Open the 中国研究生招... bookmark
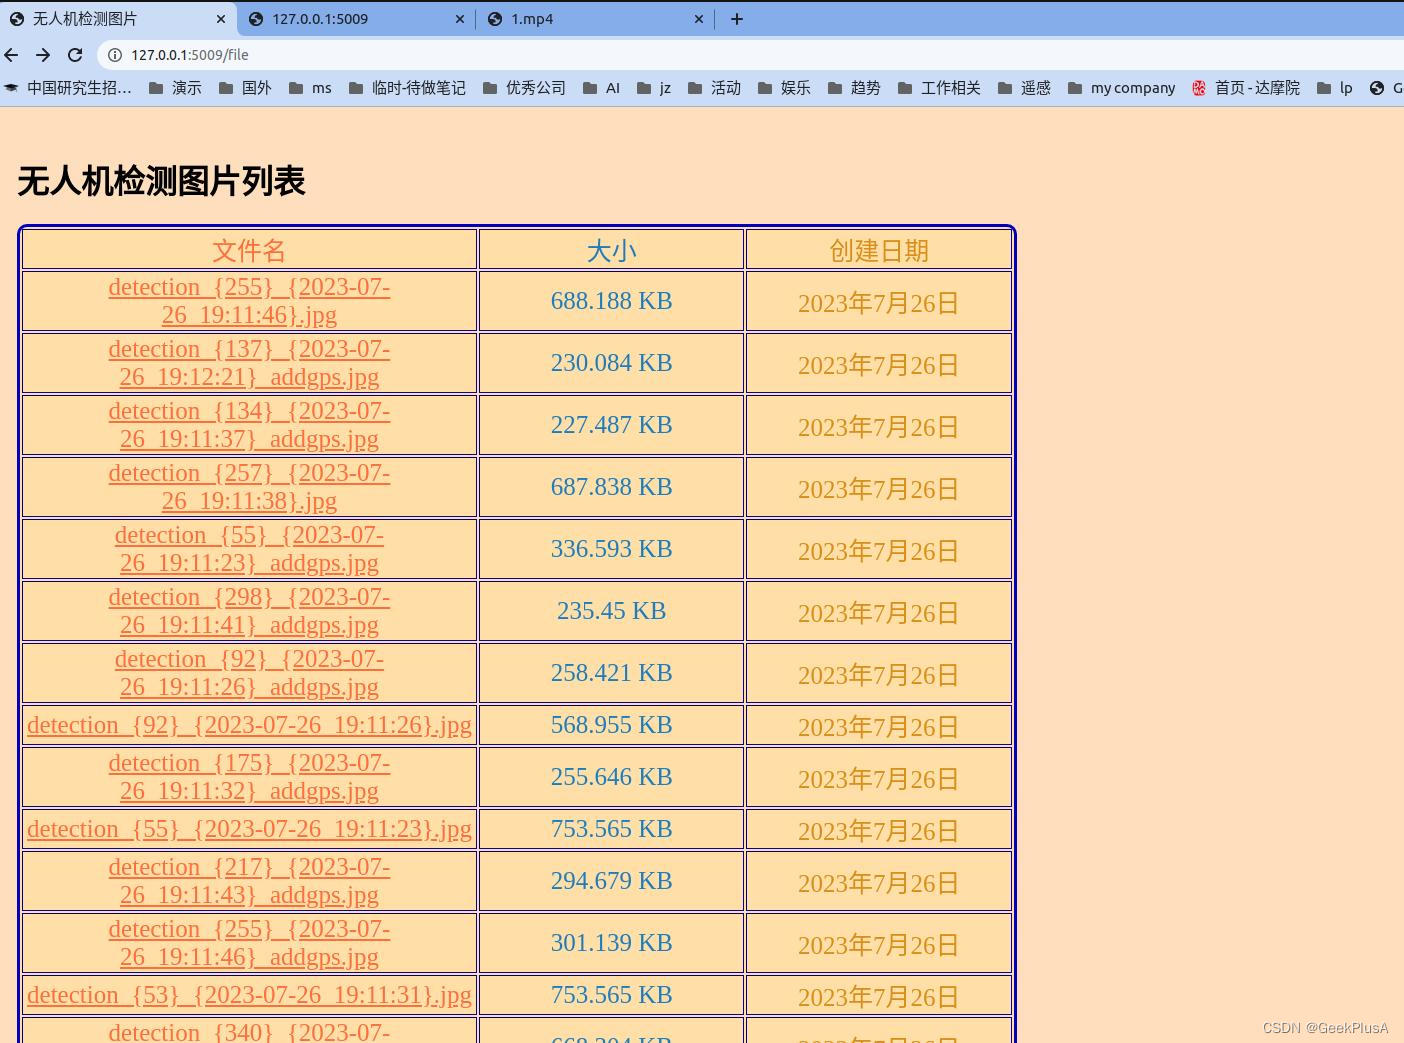Image resolution: width=1404 pixels, height=1043 pixels. [x=67, y=88]
